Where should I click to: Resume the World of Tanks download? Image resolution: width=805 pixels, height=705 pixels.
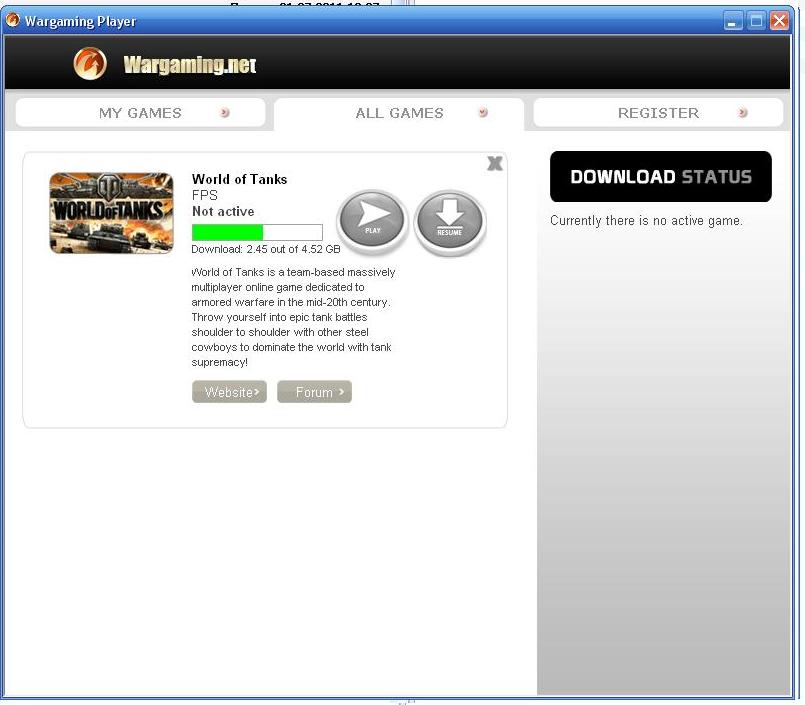click(x=450, y=222)
